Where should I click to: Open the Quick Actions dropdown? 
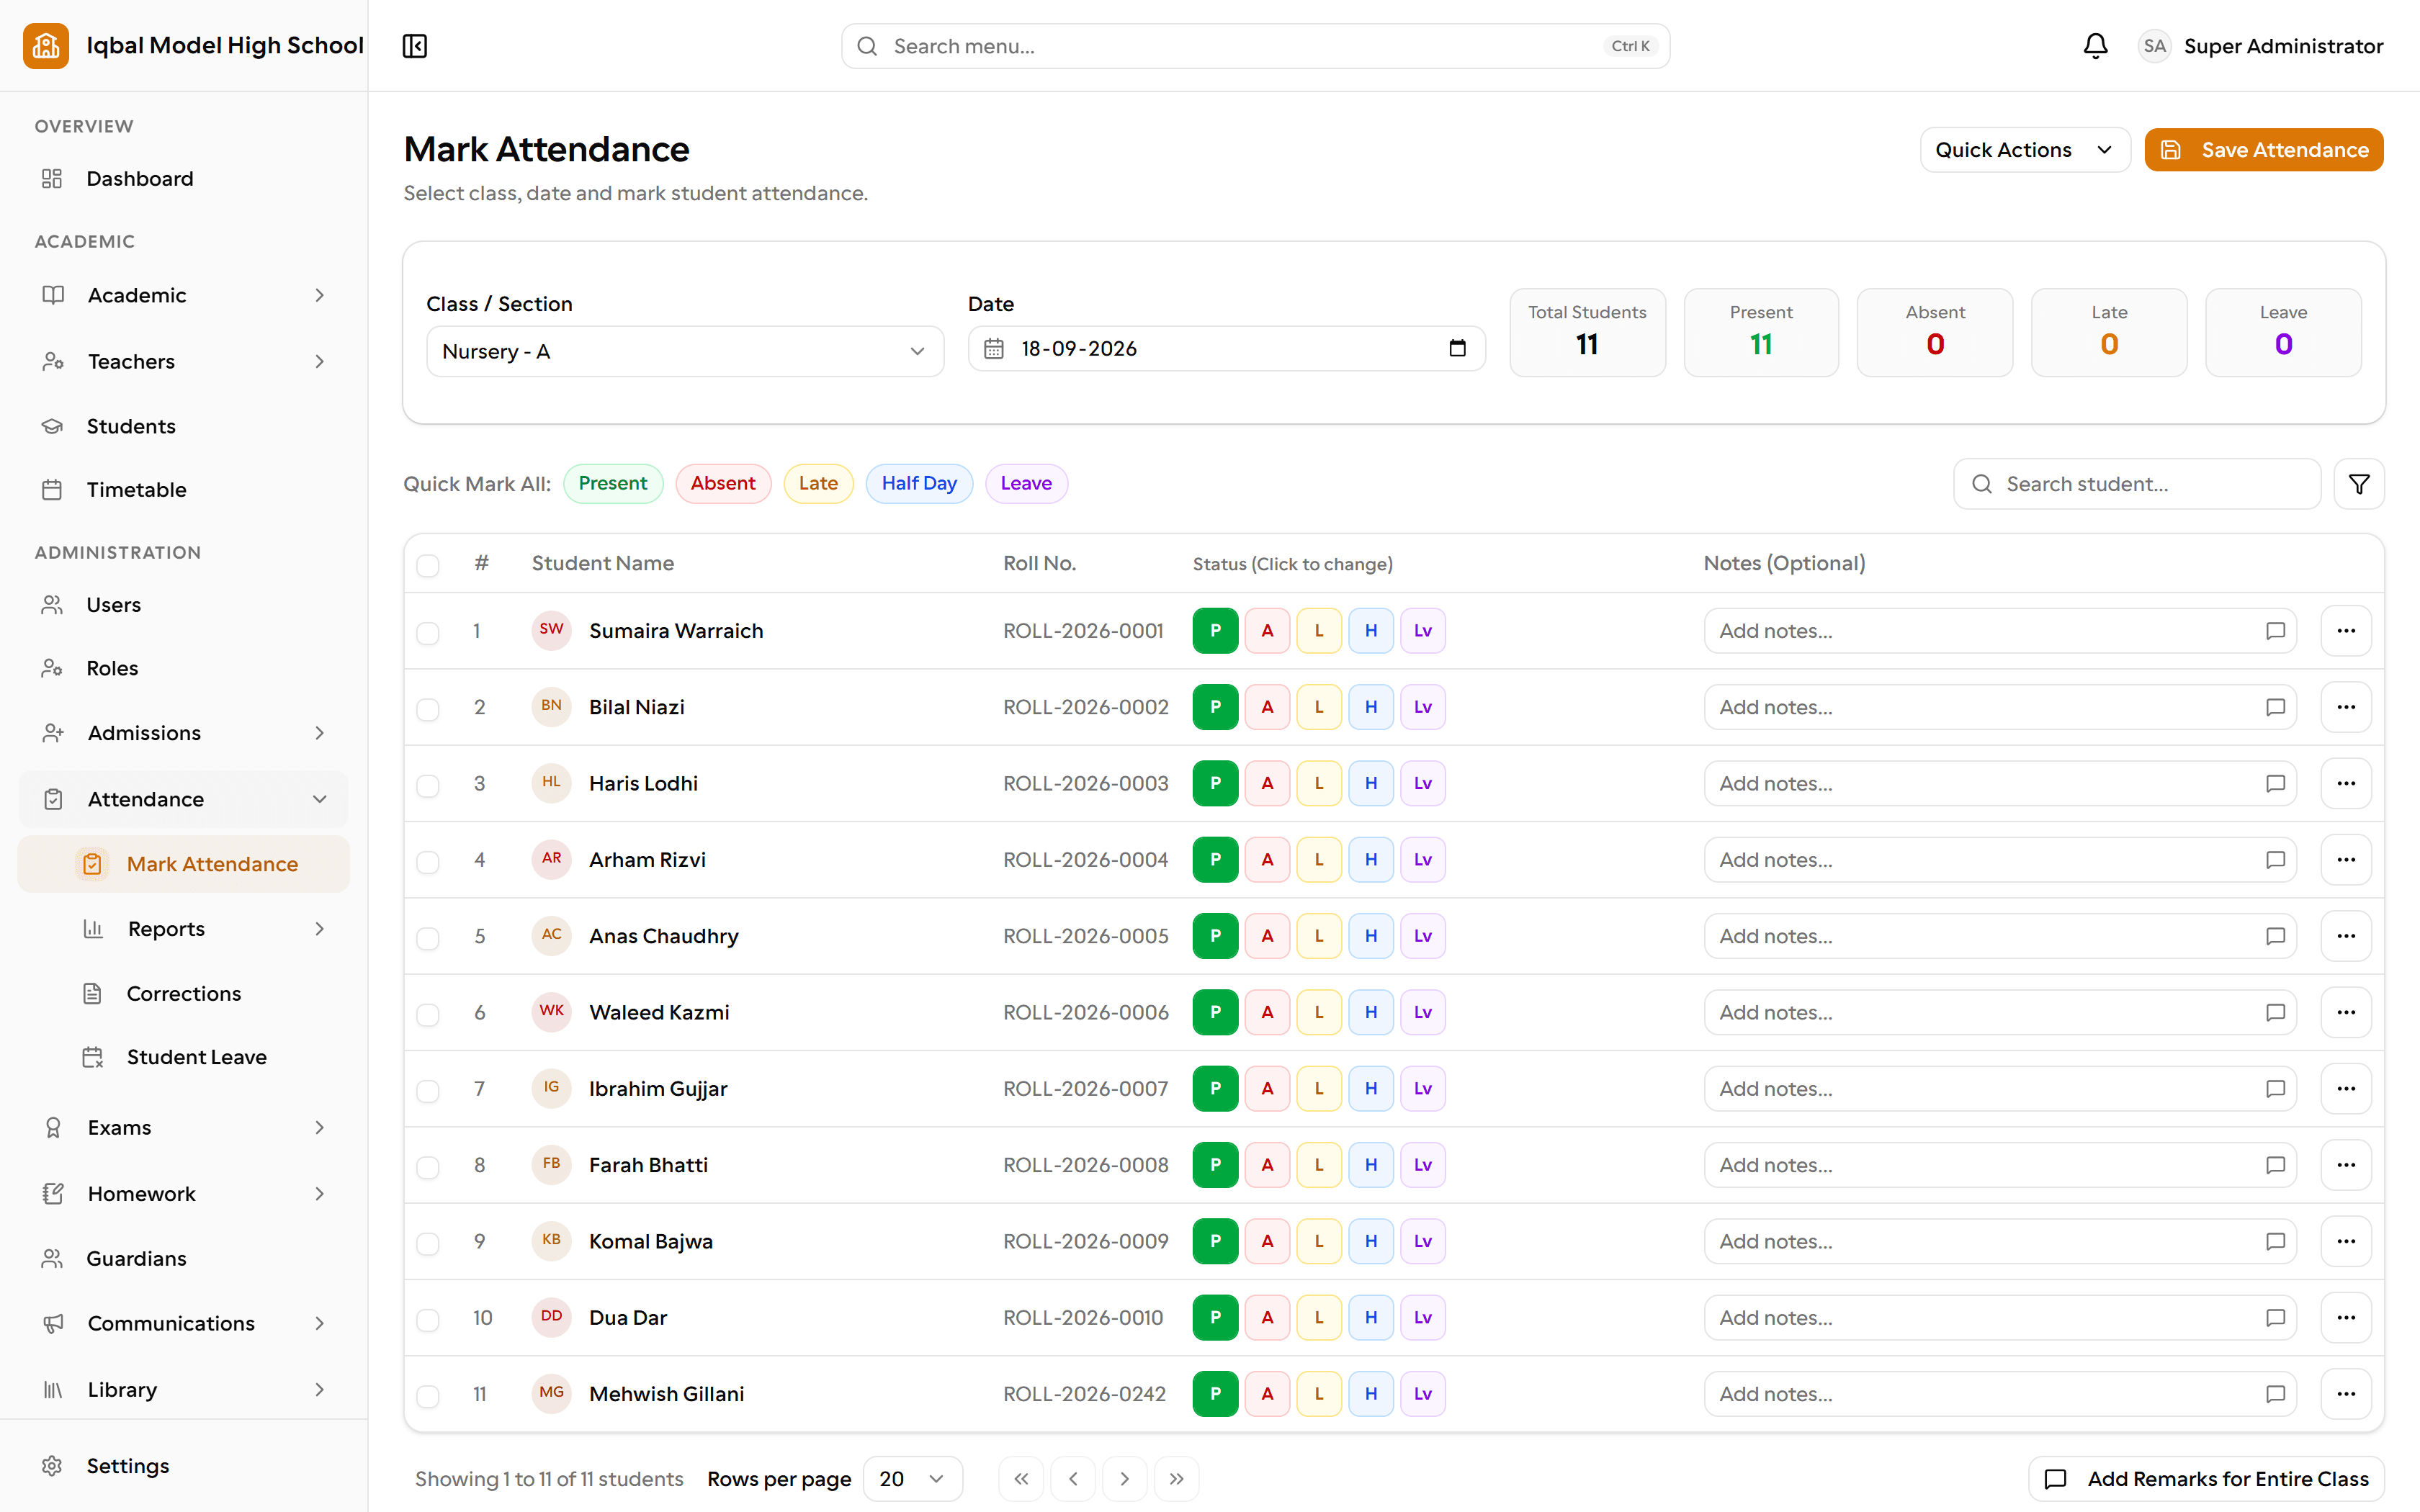(x=2025, y=150)
